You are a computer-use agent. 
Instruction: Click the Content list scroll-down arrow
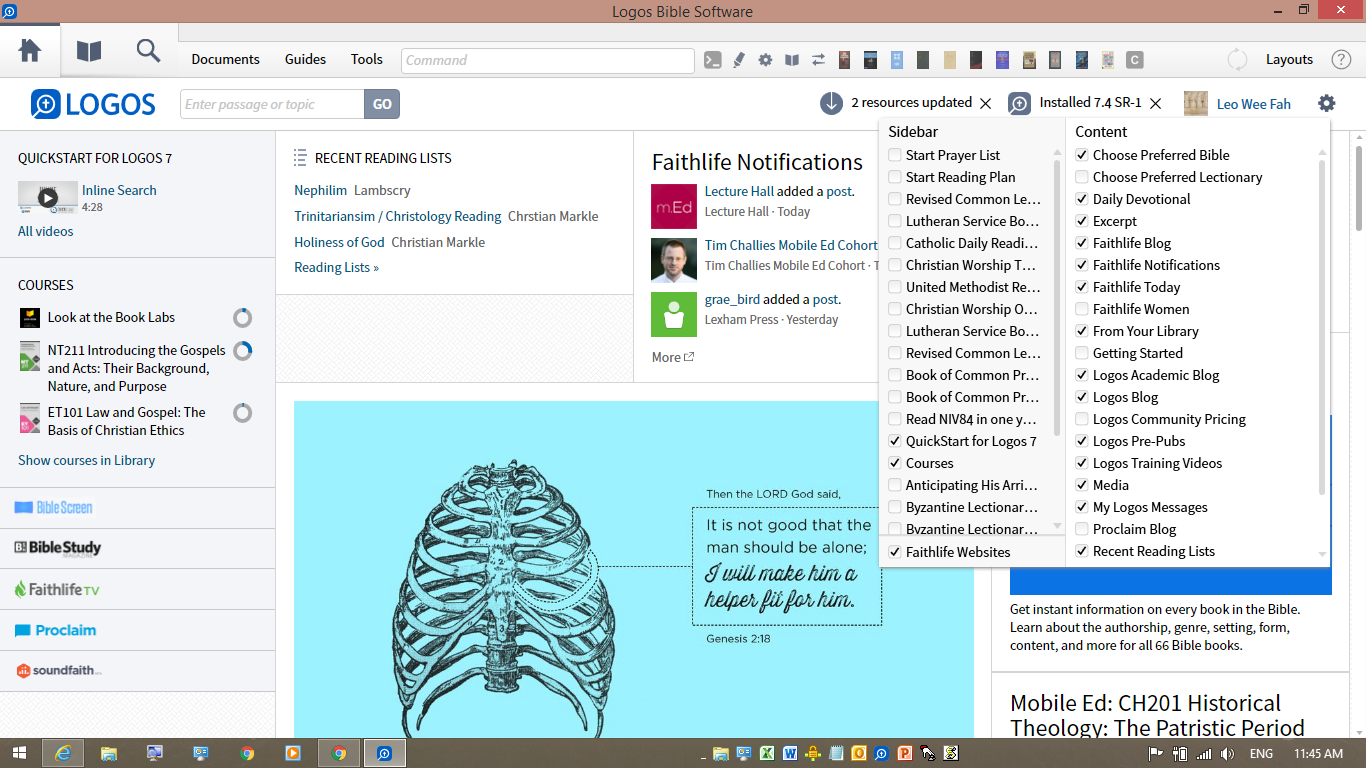tap(1323, 554)
